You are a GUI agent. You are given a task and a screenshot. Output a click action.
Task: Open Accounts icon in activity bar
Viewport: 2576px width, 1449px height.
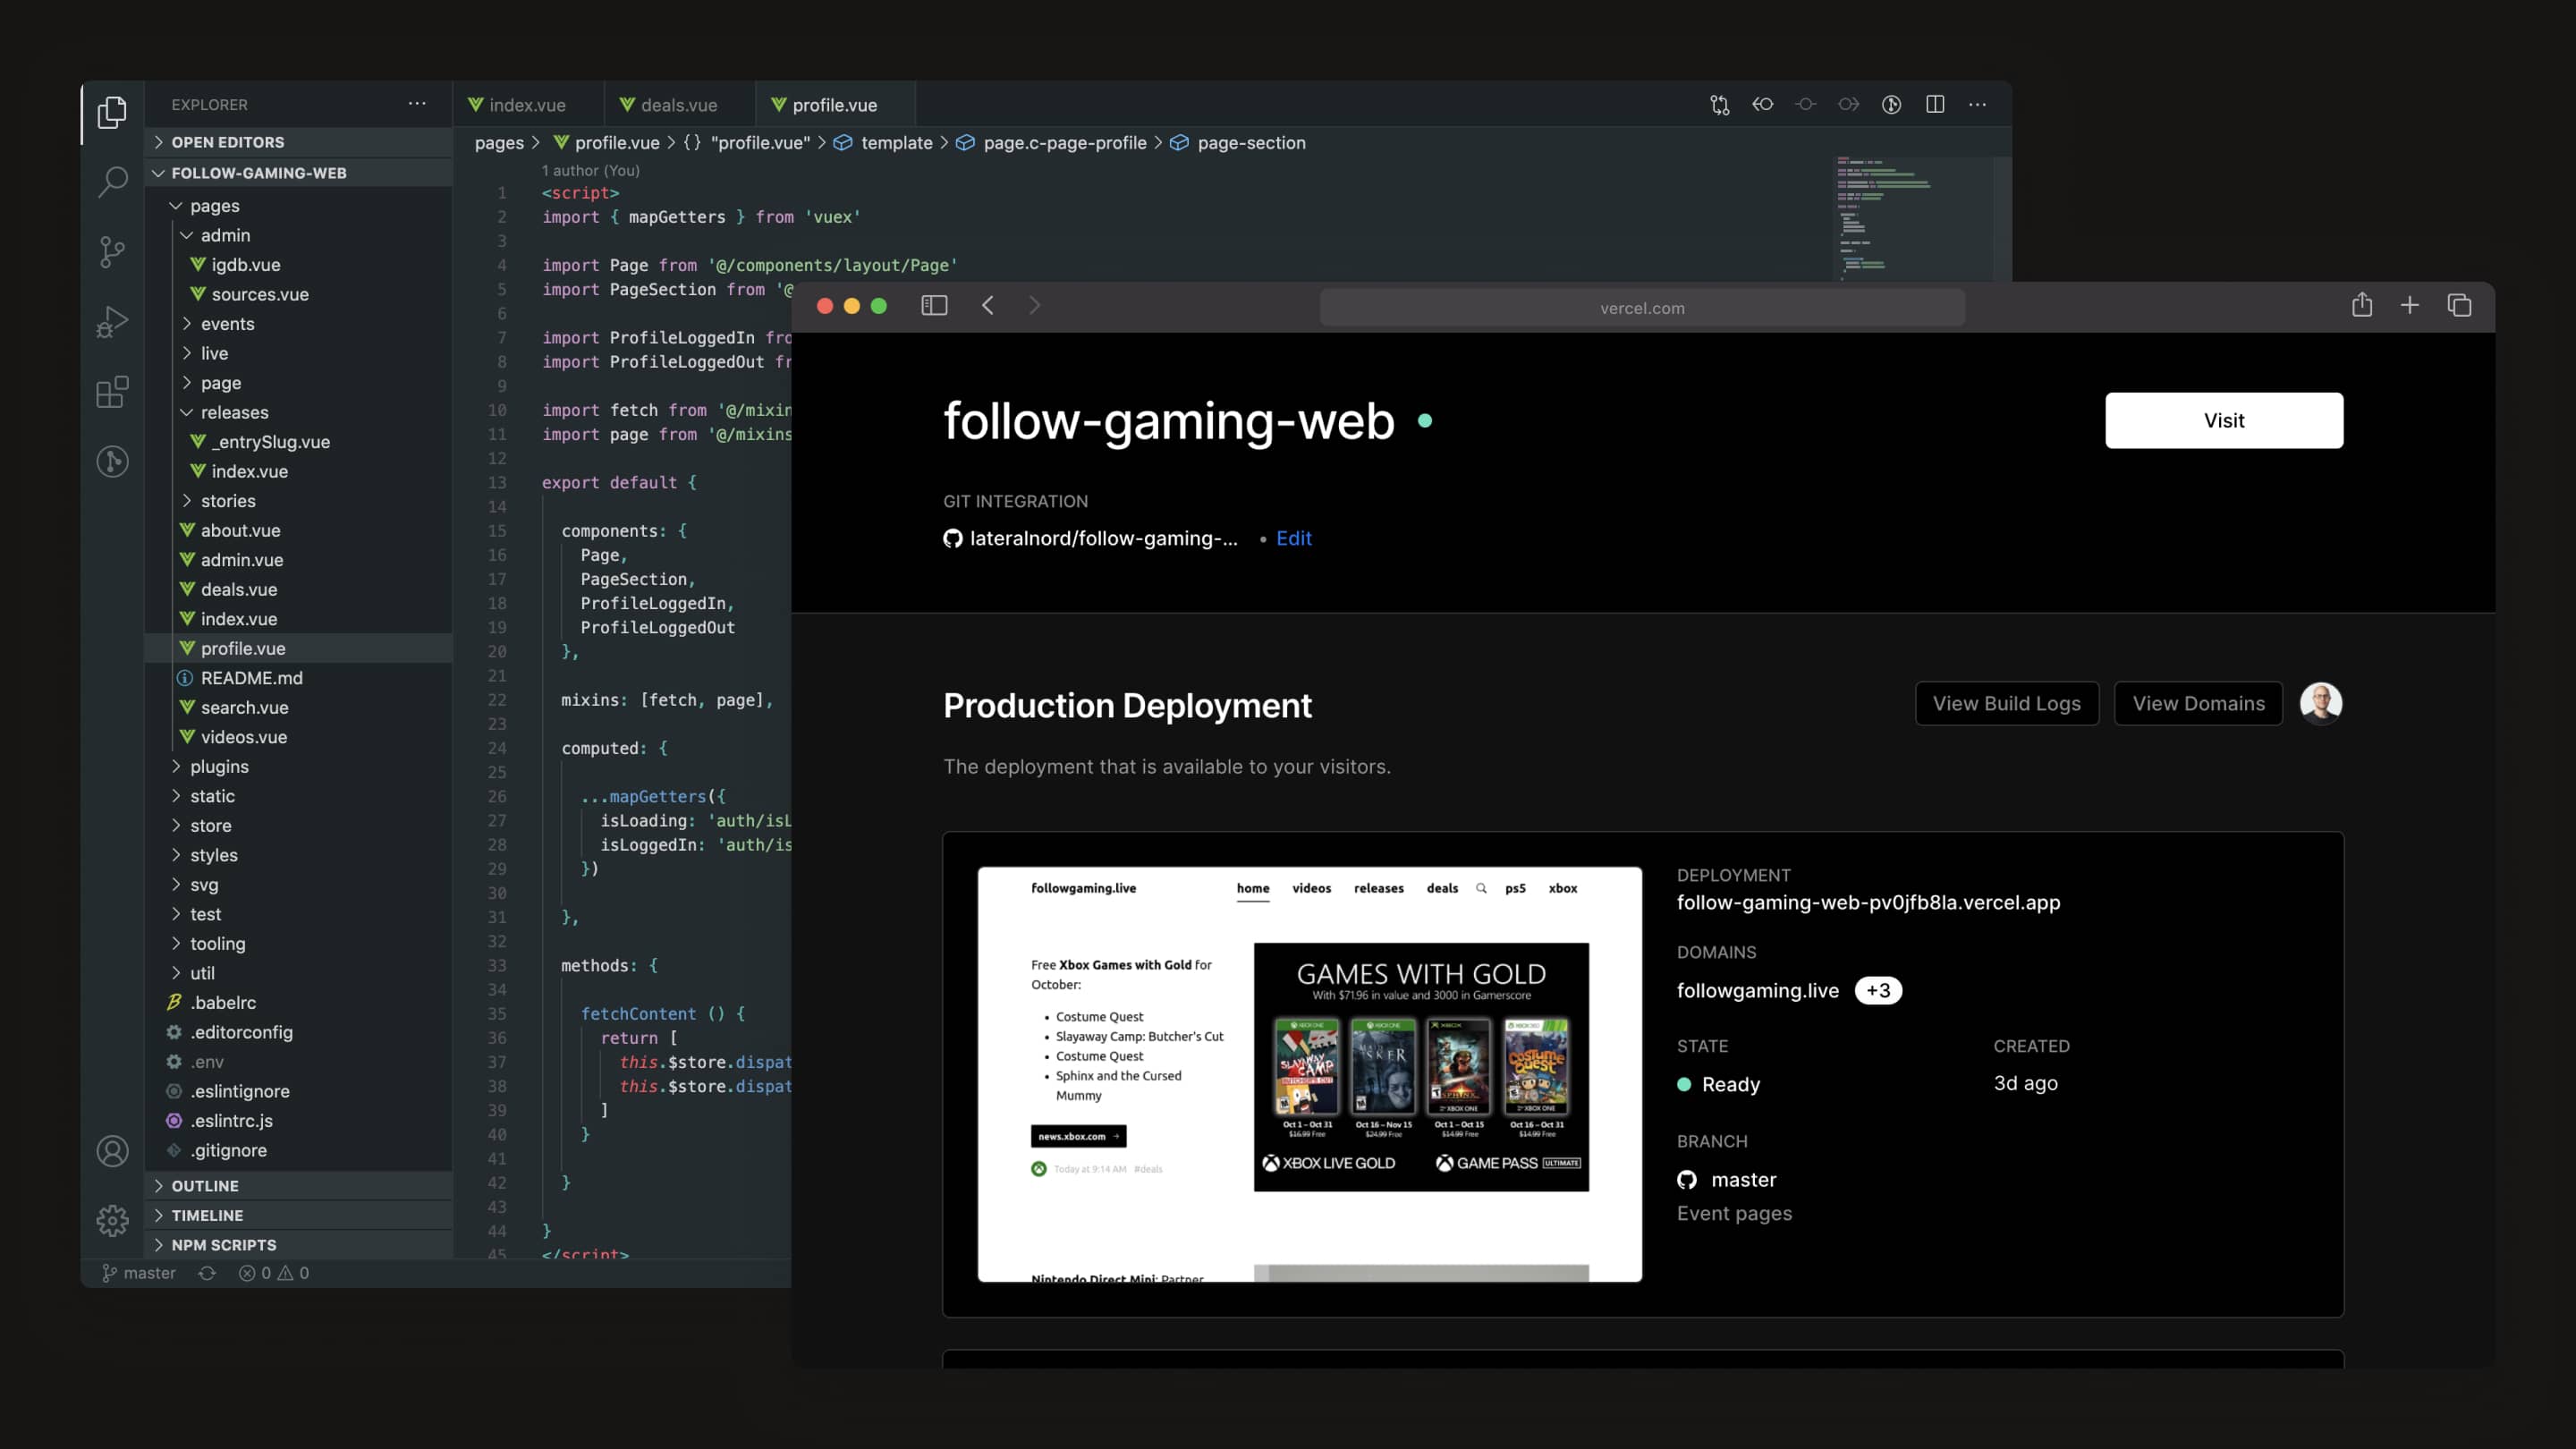(112, 1151)
